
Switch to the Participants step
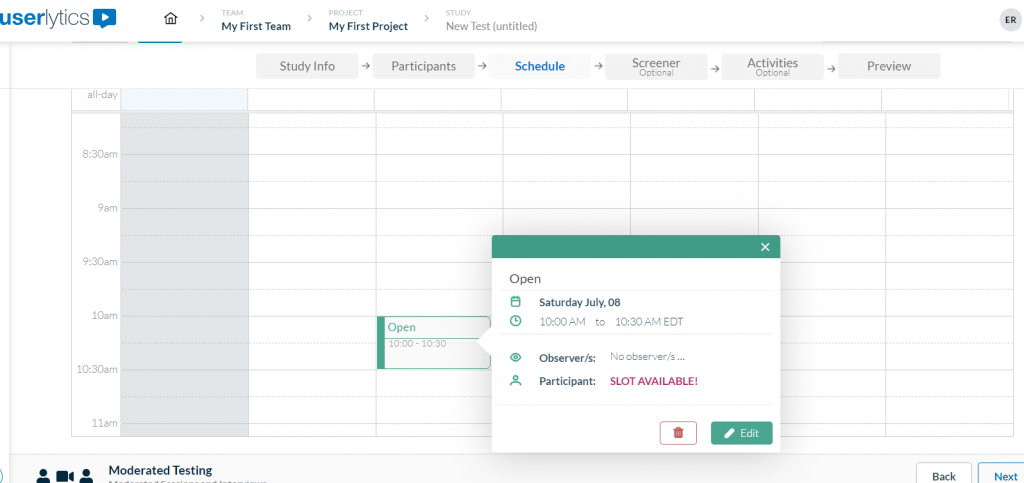pyautogui.click(x=423, y=67)
